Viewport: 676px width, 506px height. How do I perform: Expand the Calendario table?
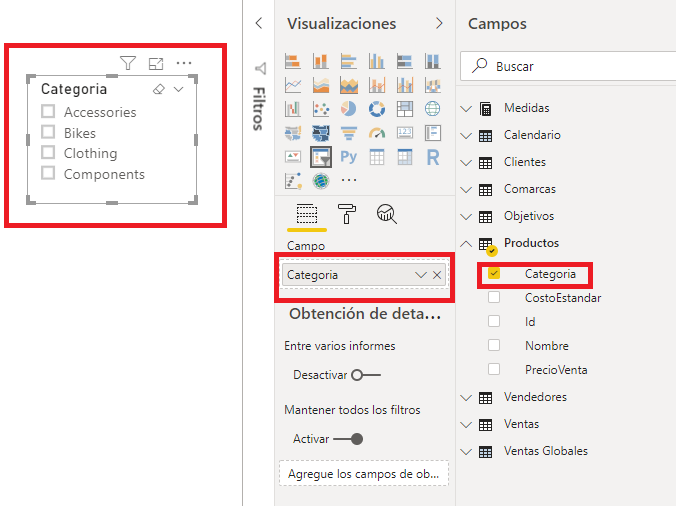pos(466,136)
